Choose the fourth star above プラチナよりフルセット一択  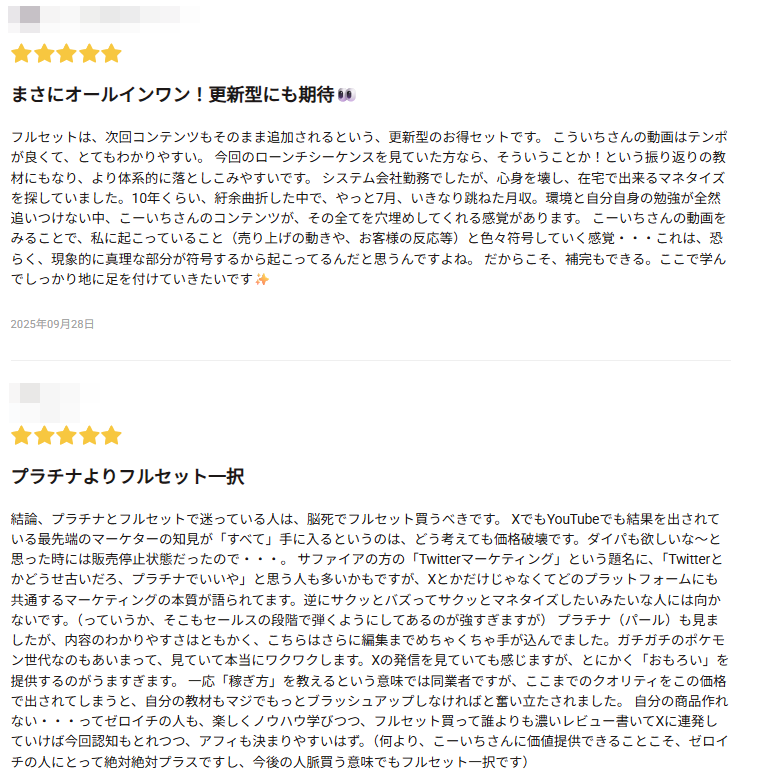point(88,435)
